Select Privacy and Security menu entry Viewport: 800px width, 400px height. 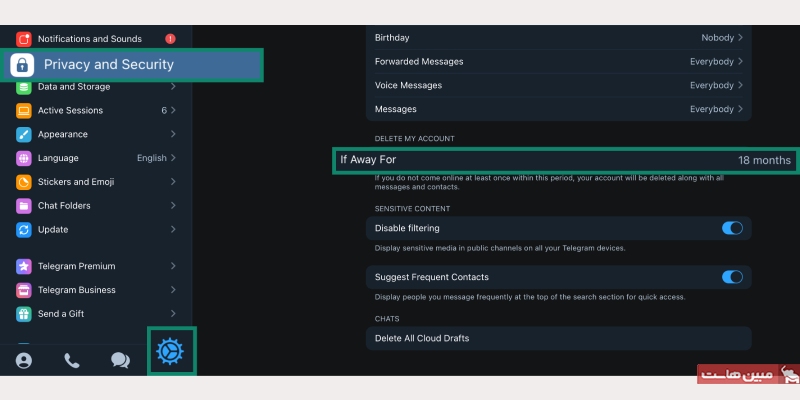click(132, 65)
